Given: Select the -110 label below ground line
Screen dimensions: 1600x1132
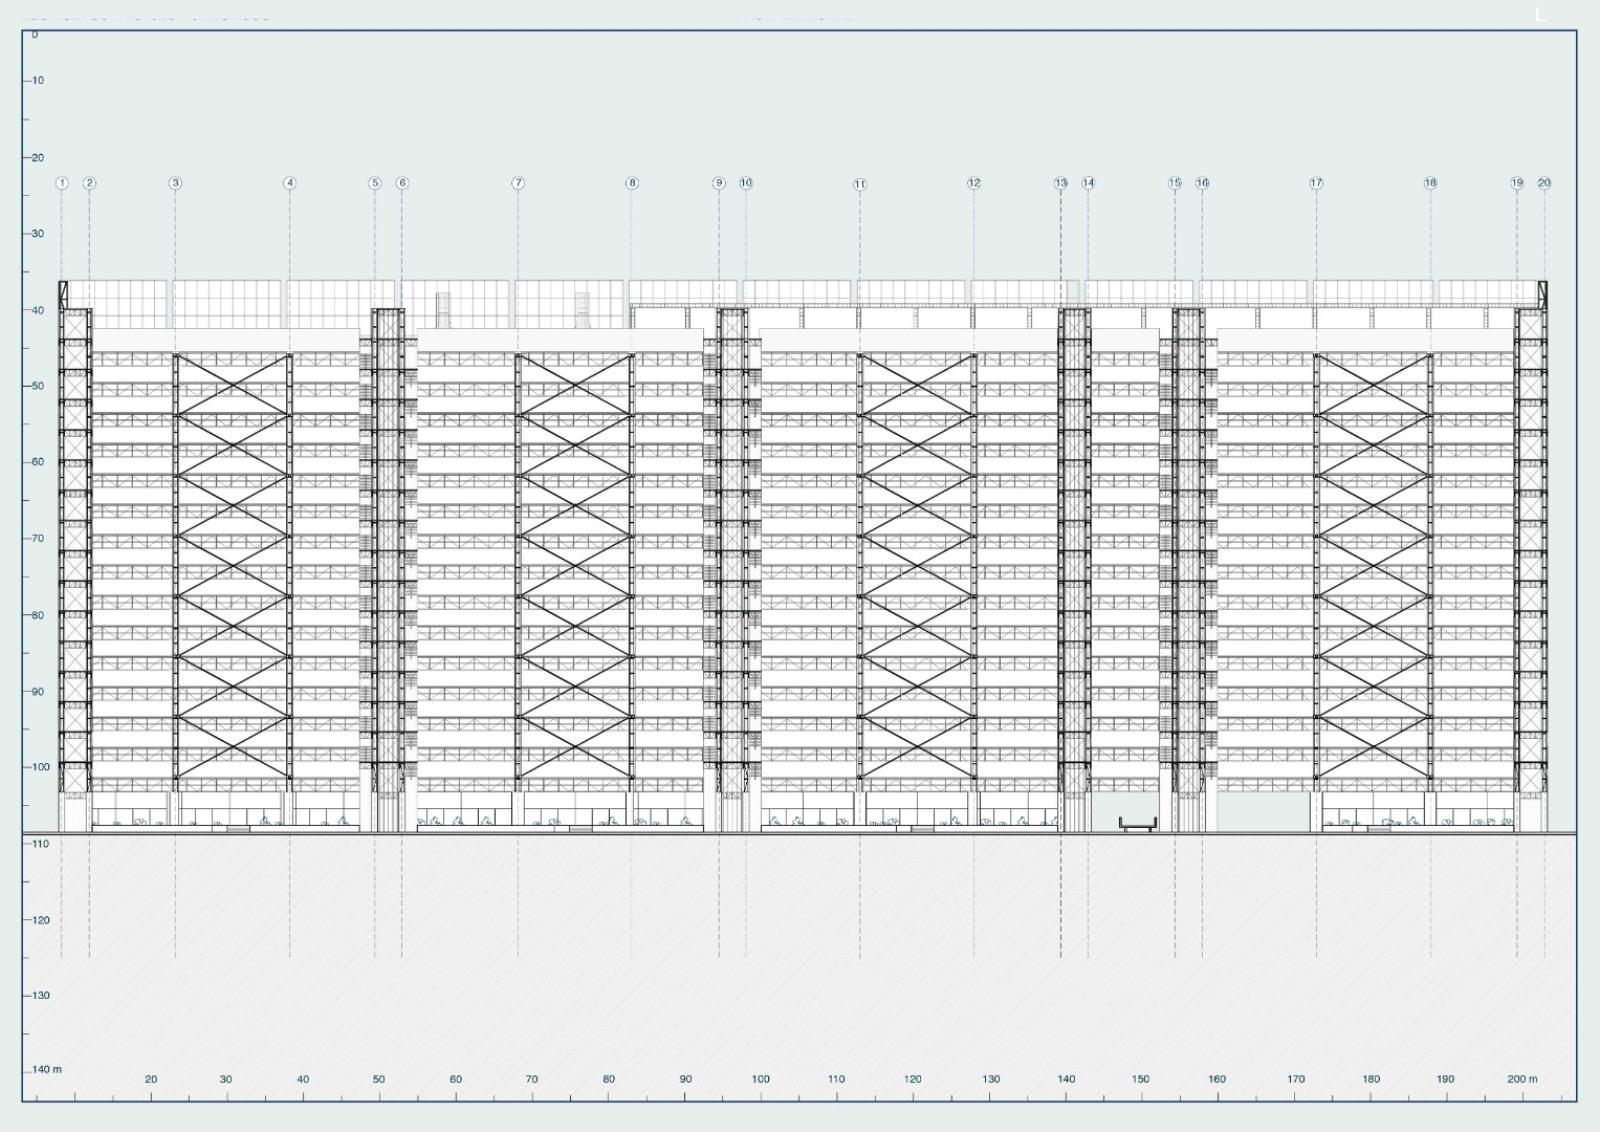Looking at the screenshot, I should coord(39,844).
